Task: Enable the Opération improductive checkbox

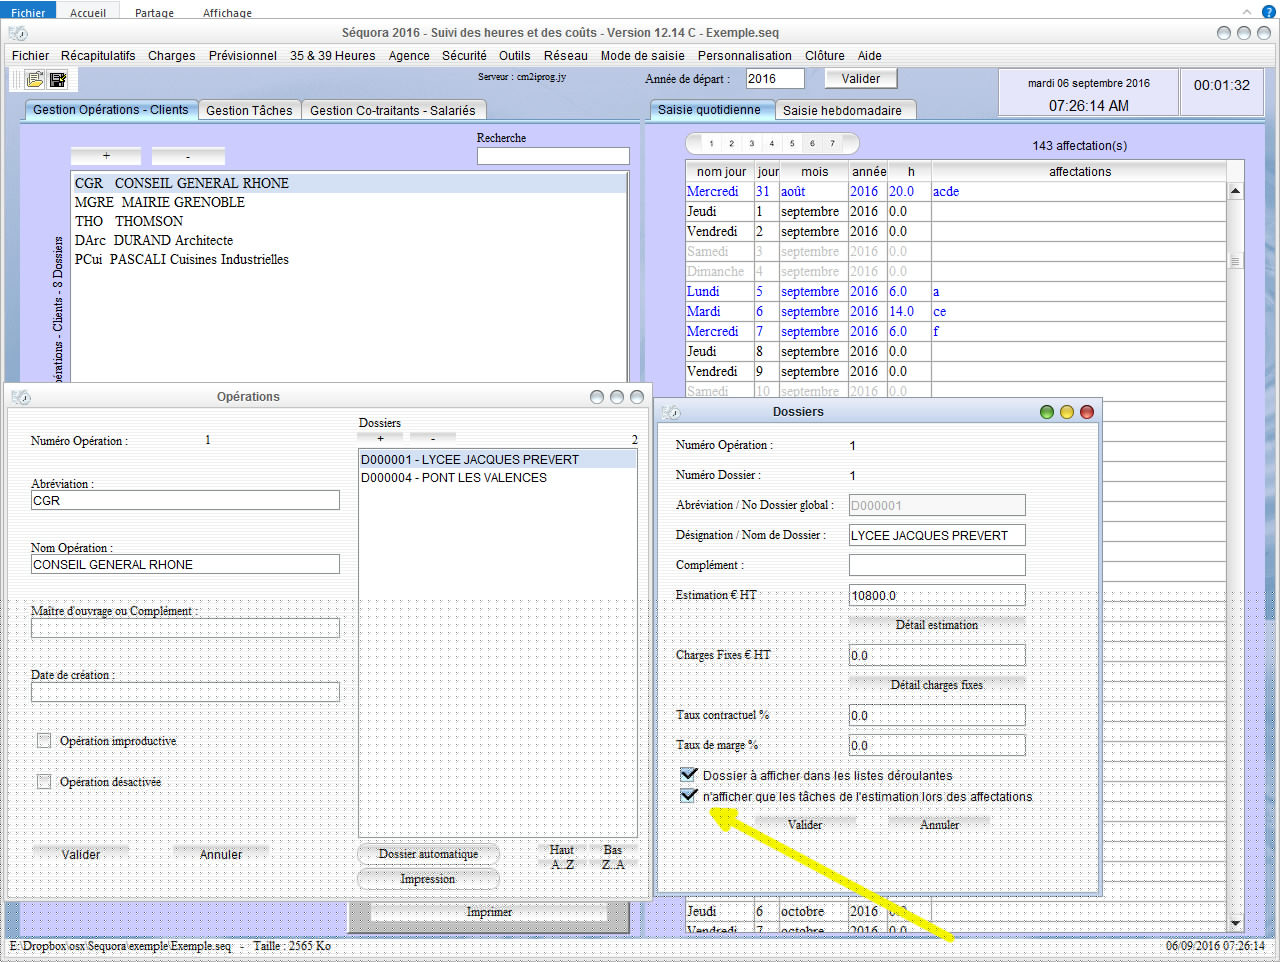Action: click(x=44, y=741)
